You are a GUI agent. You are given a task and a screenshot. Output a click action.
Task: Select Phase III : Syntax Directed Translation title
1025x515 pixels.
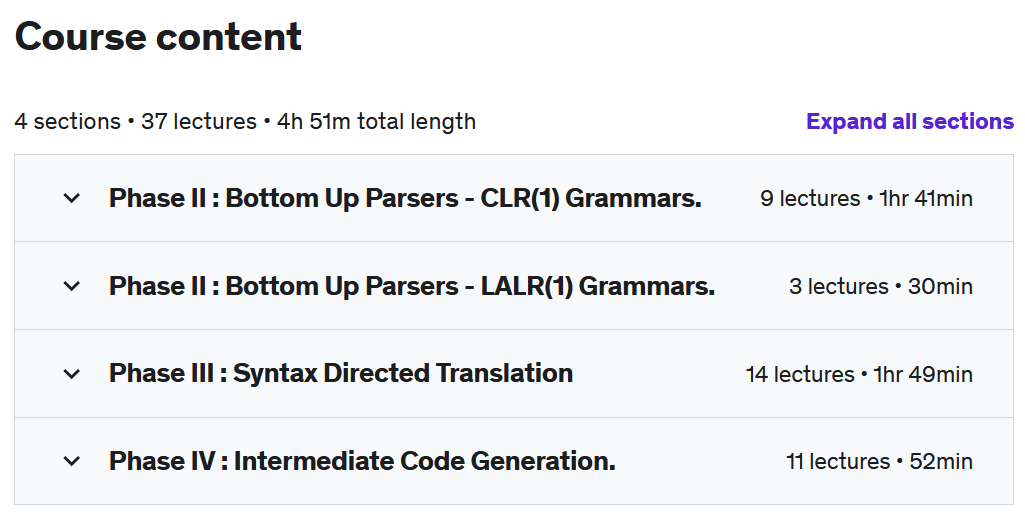pyautogui.click(x=341, y=374)
